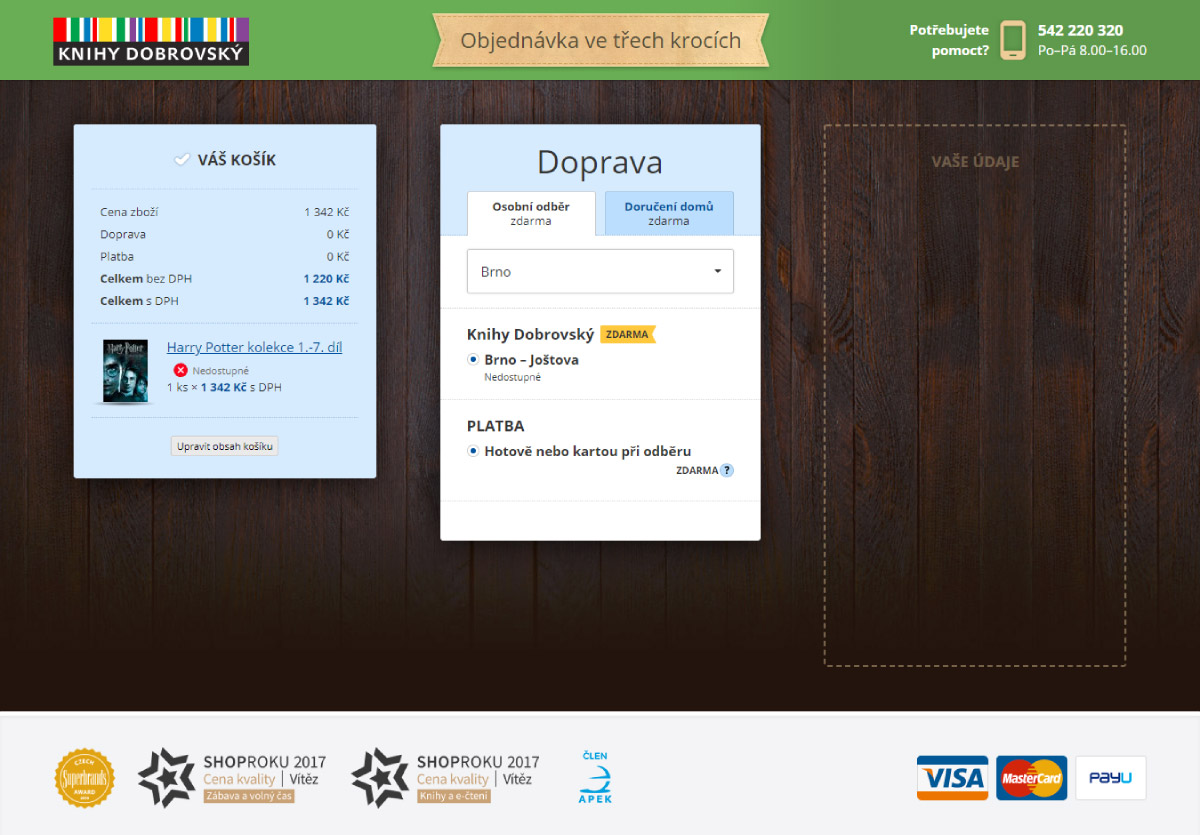Open the Harry Potter kolekce 1.-7. díl link
The width and height of the screenshot is (1200, 835).
coord(254,347)
